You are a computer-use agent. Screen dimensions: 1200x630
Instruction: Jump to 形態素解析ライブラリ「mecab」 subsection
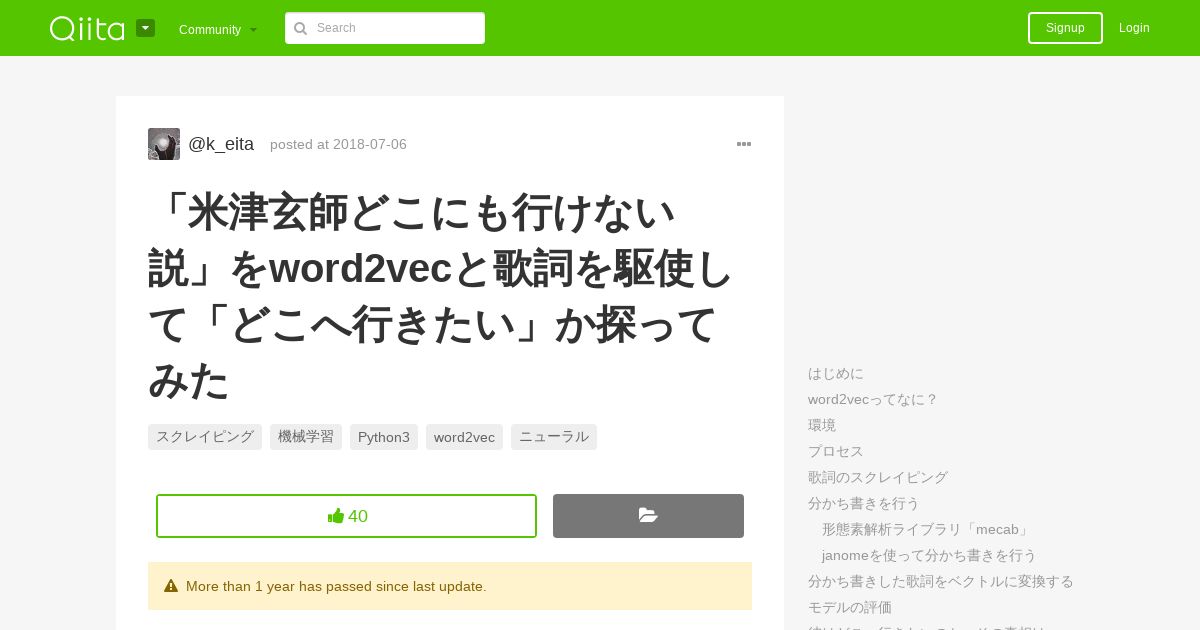point(927,529)
